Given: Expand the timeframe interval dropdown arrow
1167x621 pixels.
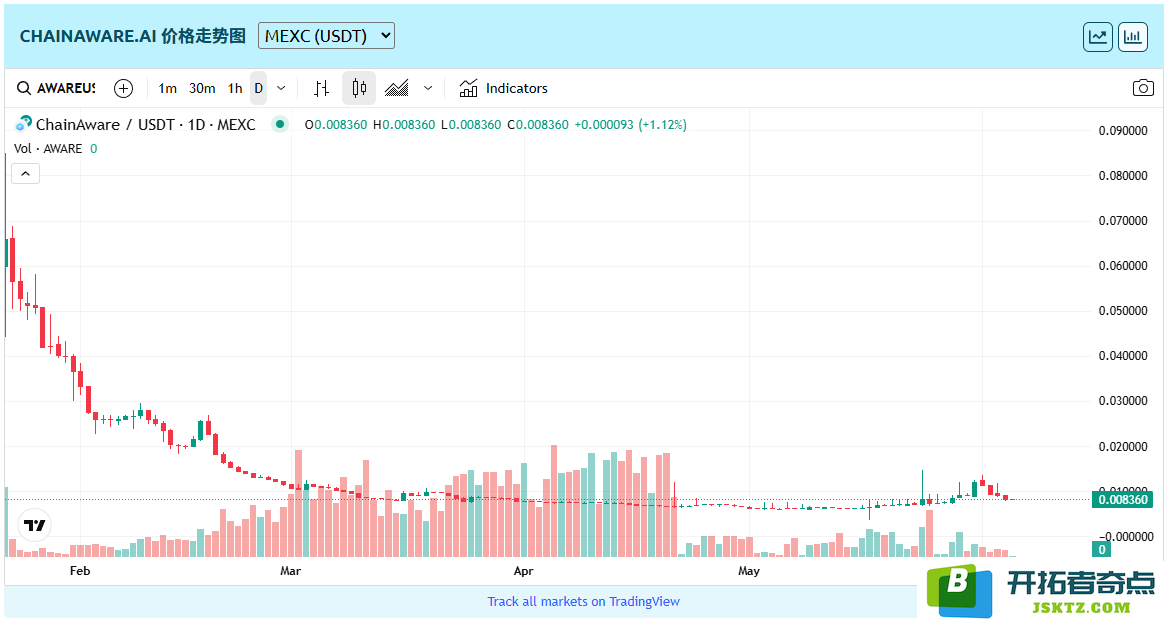Looking at the screenshot, I should [281, 89].
